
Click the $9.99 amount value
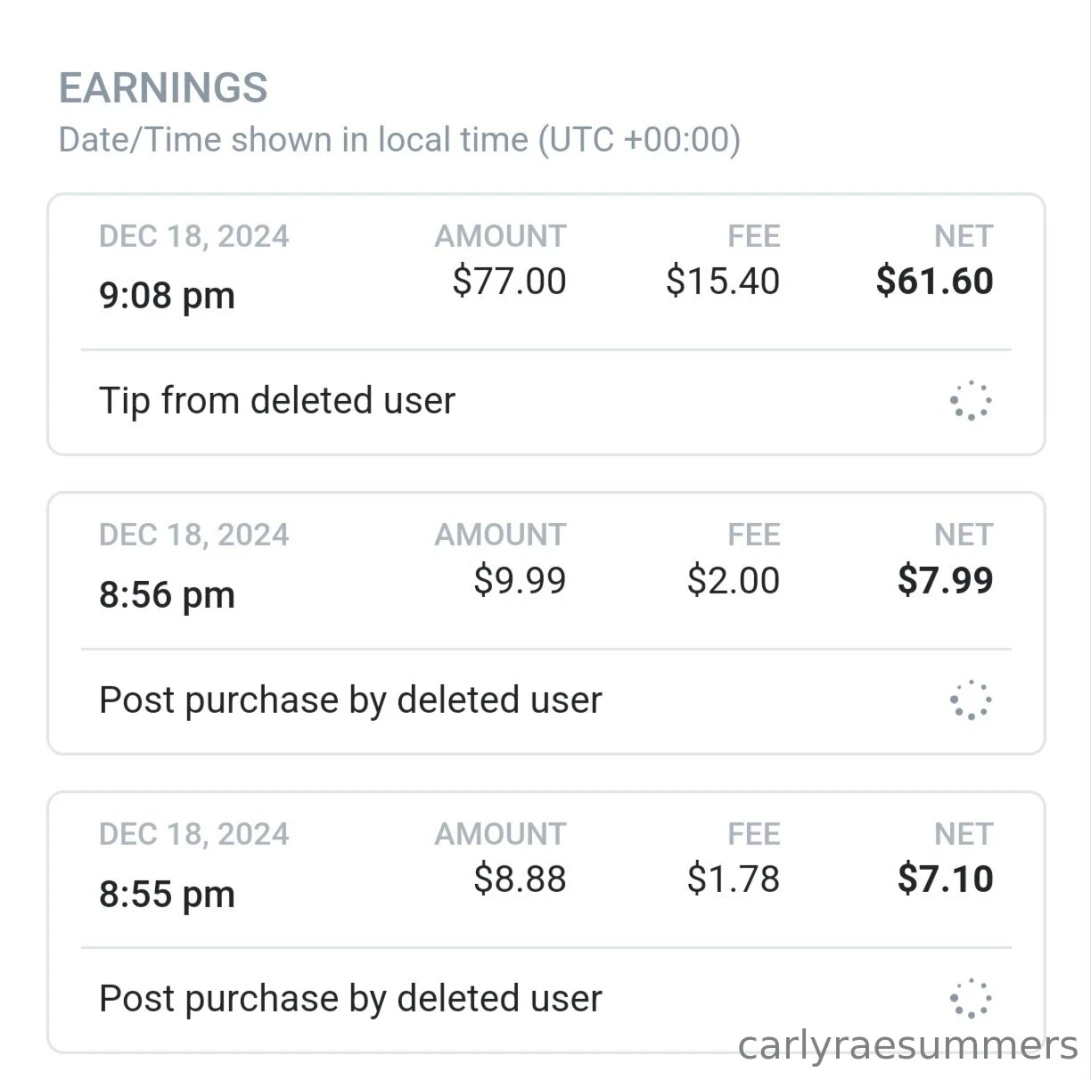tap(520, 580)
